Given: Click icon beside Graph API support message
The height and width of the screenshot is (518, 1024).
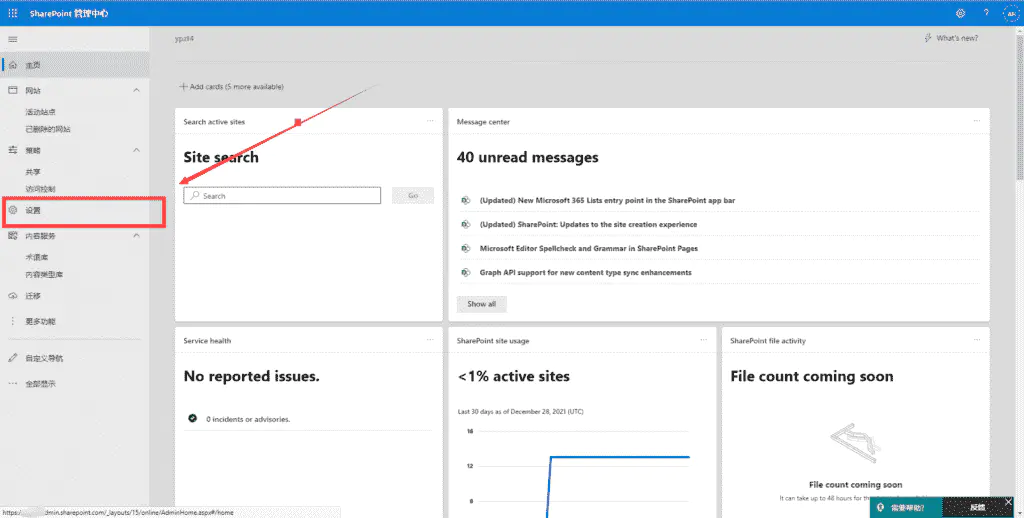Looking at the screenshot, I should coord(466,272).
